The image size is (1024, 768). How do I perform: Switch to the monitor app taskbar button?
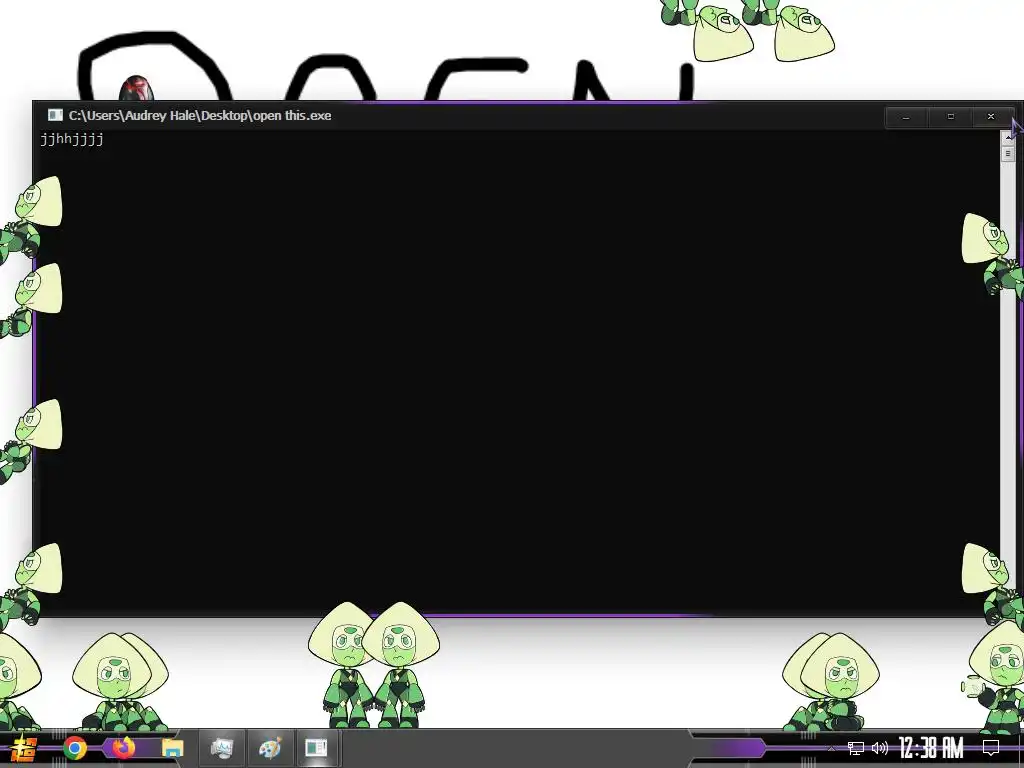[221, 748]
